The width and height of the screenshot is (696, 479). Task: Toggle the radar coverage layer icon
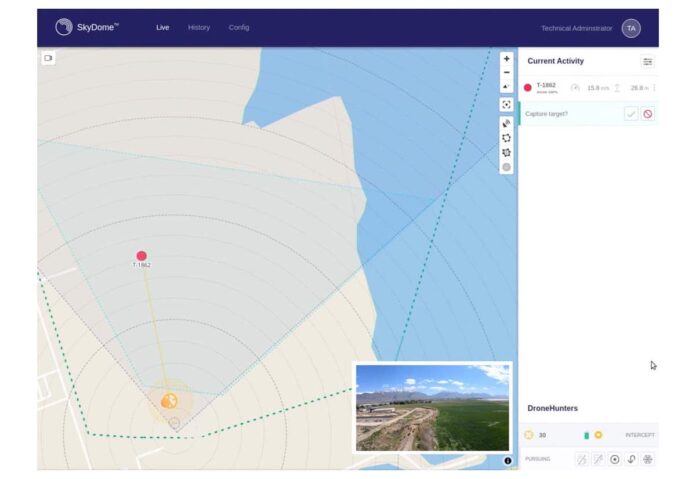[506, 124]
